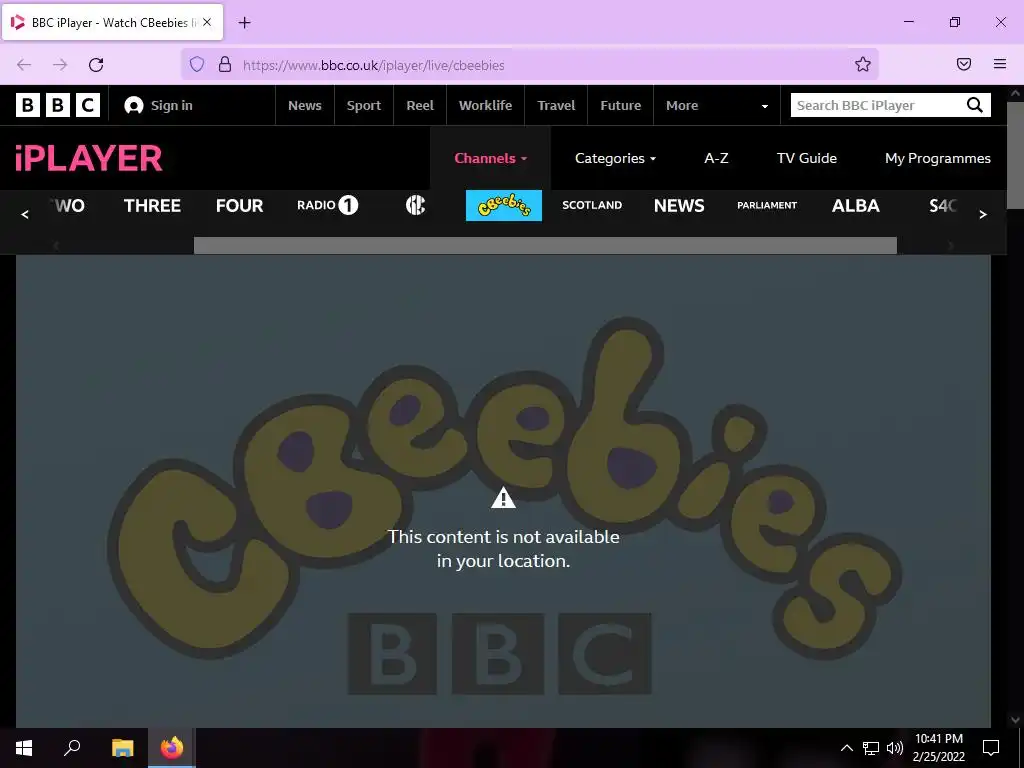This screenshot has height=768, width=1024.
Task: Click the channel strip right arrow
Action: tap(983, 214)
